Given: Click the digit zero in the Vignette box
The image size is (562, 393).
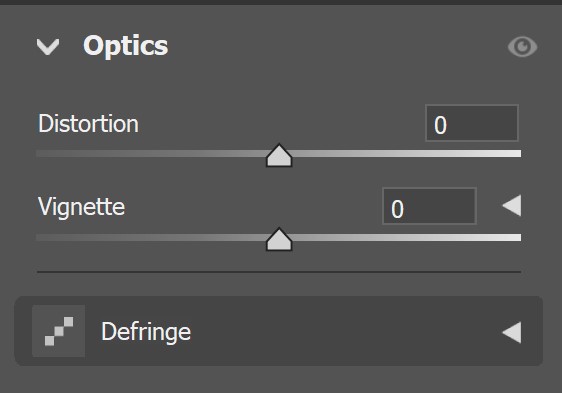Looking at the screenshot, I should pyautogui.click(x=397, y=209).
